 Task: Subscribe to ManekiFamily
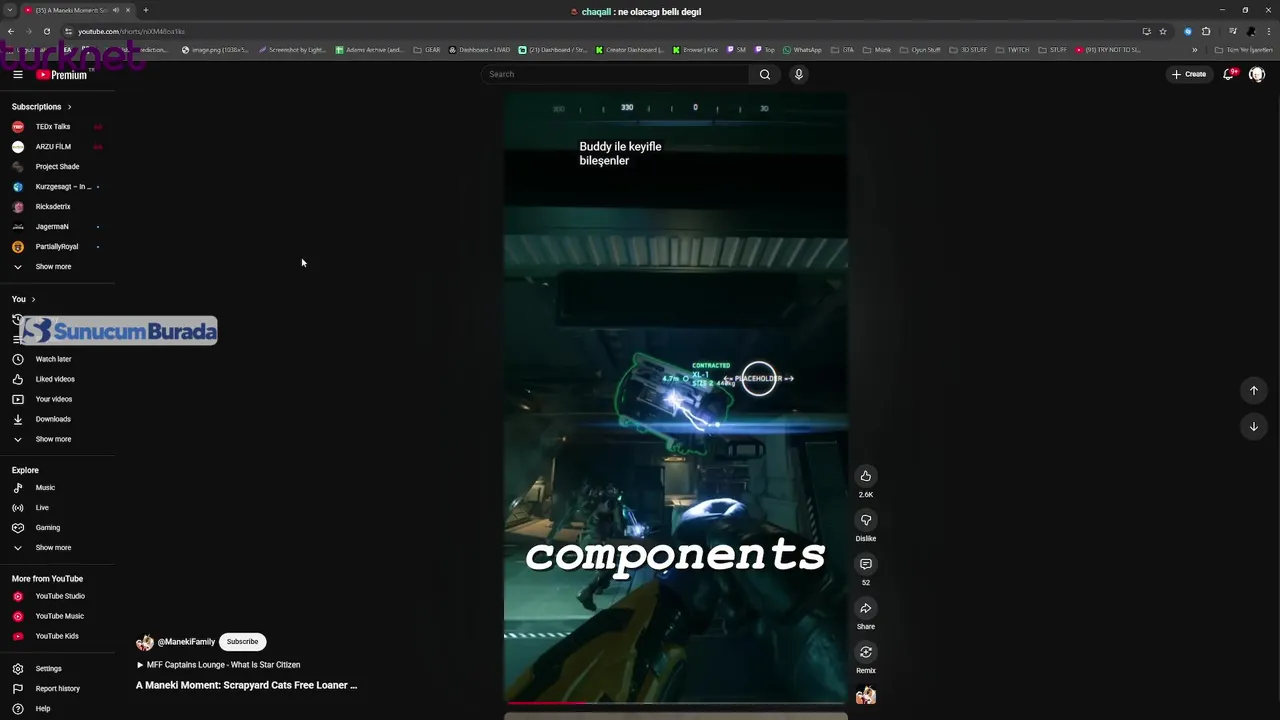[242, 642]
